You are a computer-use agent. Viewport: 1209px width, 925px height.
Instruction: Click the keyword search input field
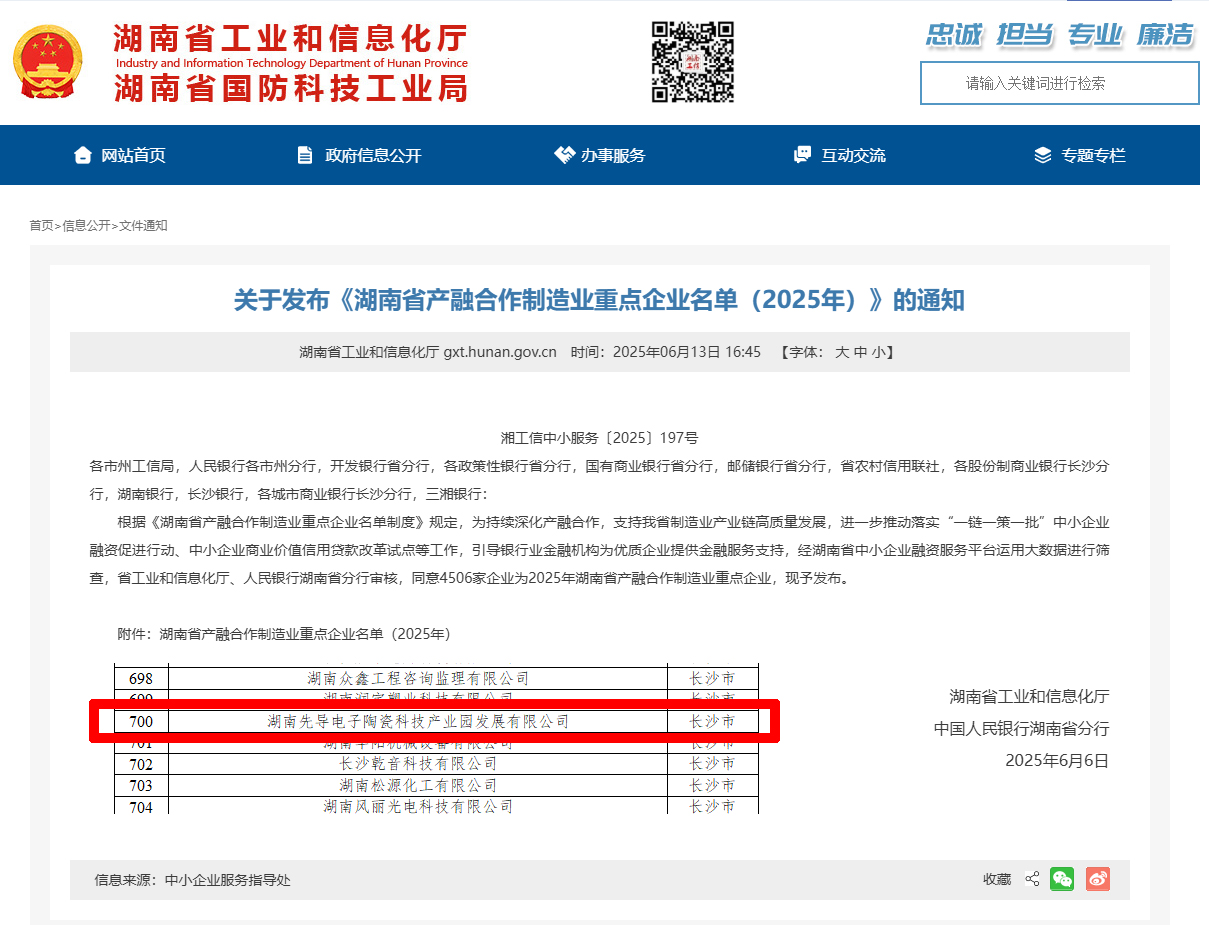1059,83
